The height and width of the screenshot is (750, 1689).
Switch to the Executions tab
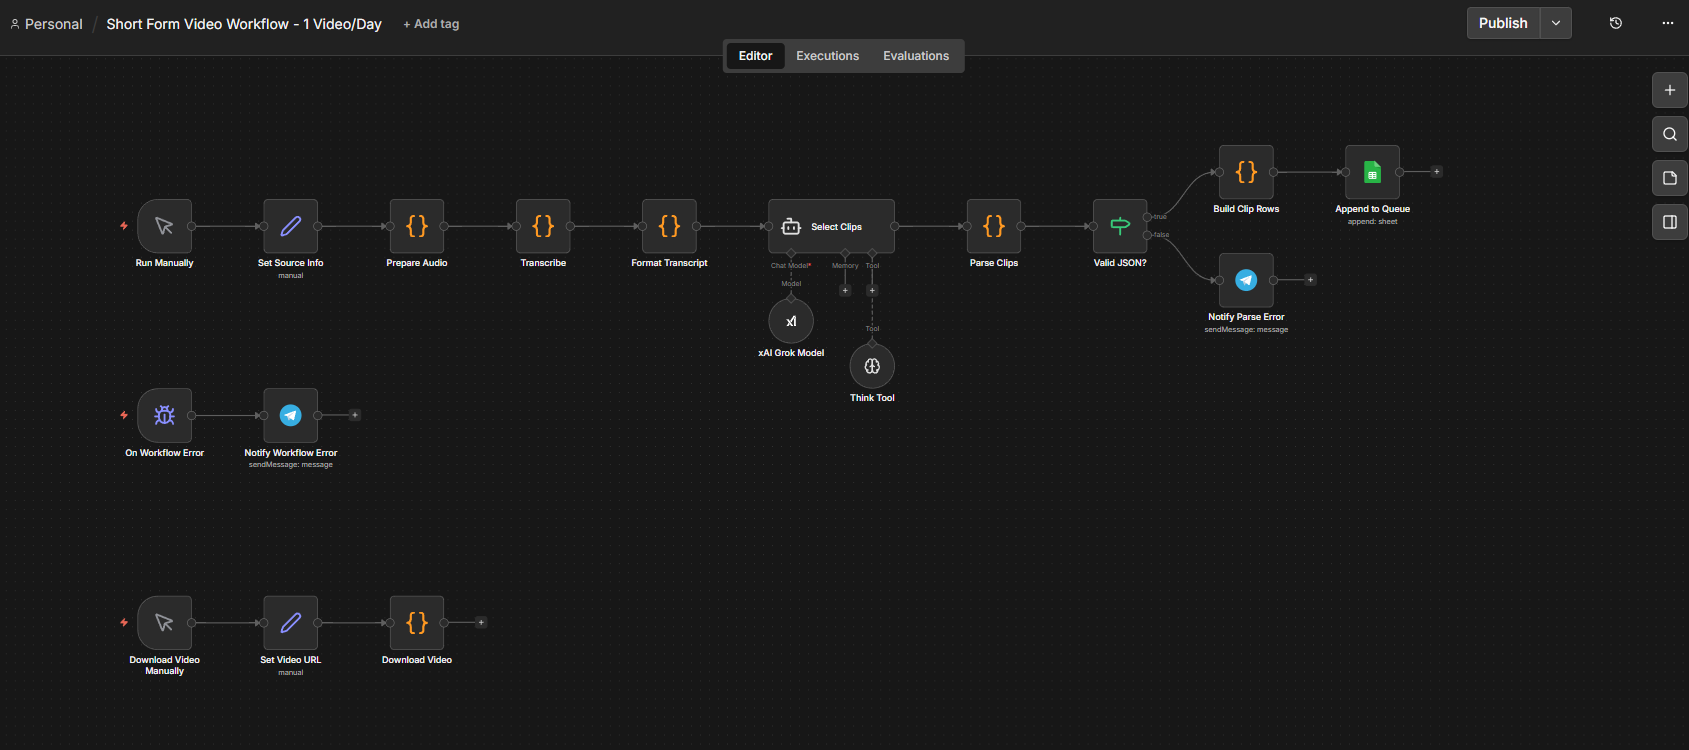pos(827,56)
